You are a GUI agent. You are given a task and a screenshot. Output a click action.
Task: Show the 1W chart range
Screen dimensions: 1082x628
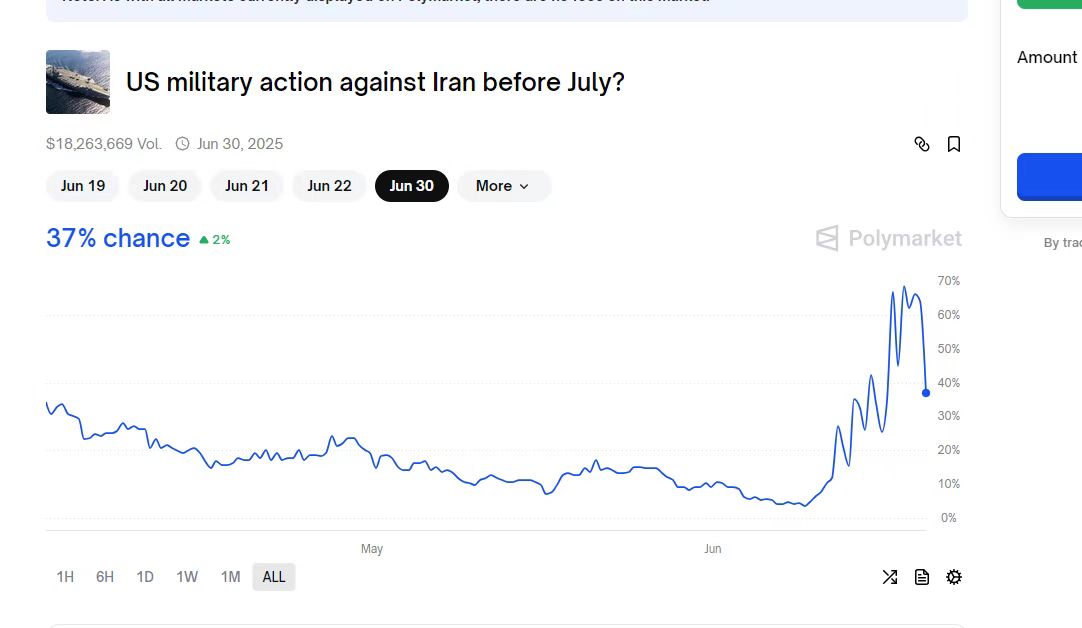[x=187, y=577]
